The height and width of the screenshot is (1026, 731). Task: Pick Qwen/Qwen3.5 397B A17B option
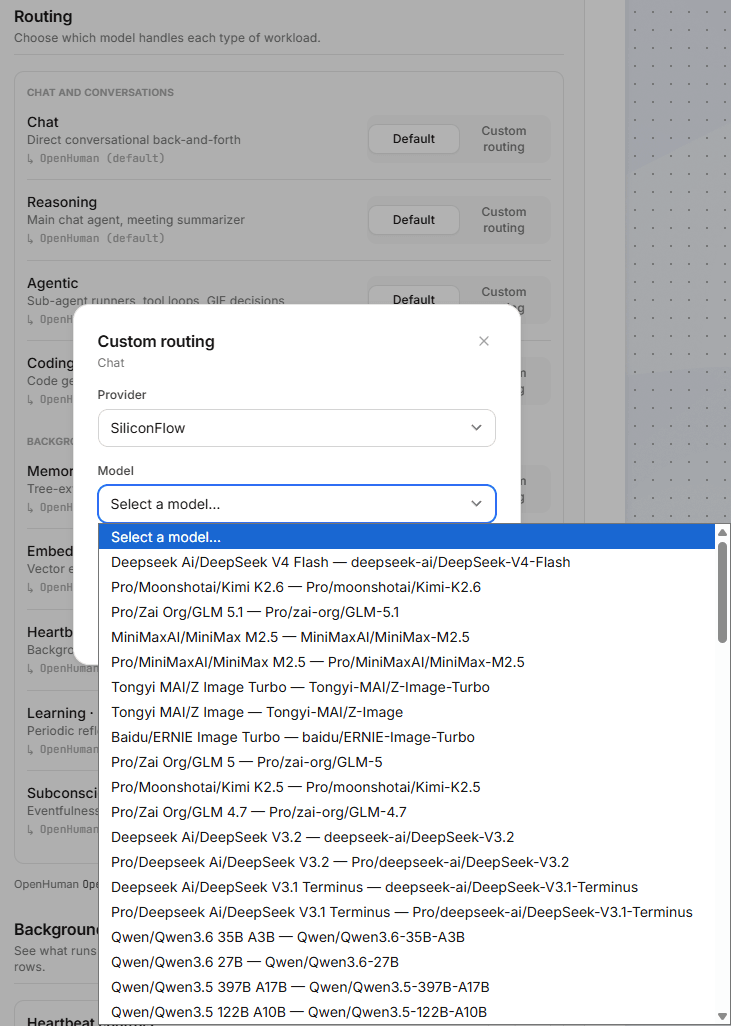tap(406, 987)
